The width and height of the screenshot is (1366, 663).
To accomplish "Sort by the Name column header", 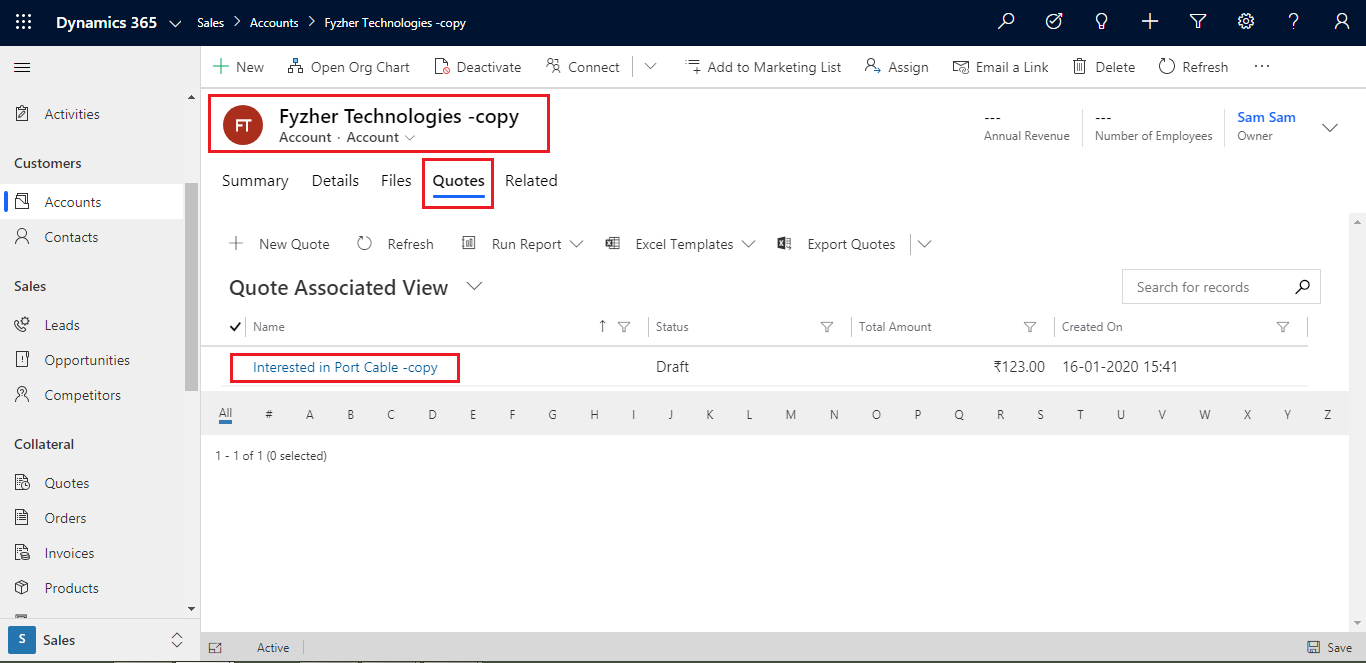I will tap(269, 327).
